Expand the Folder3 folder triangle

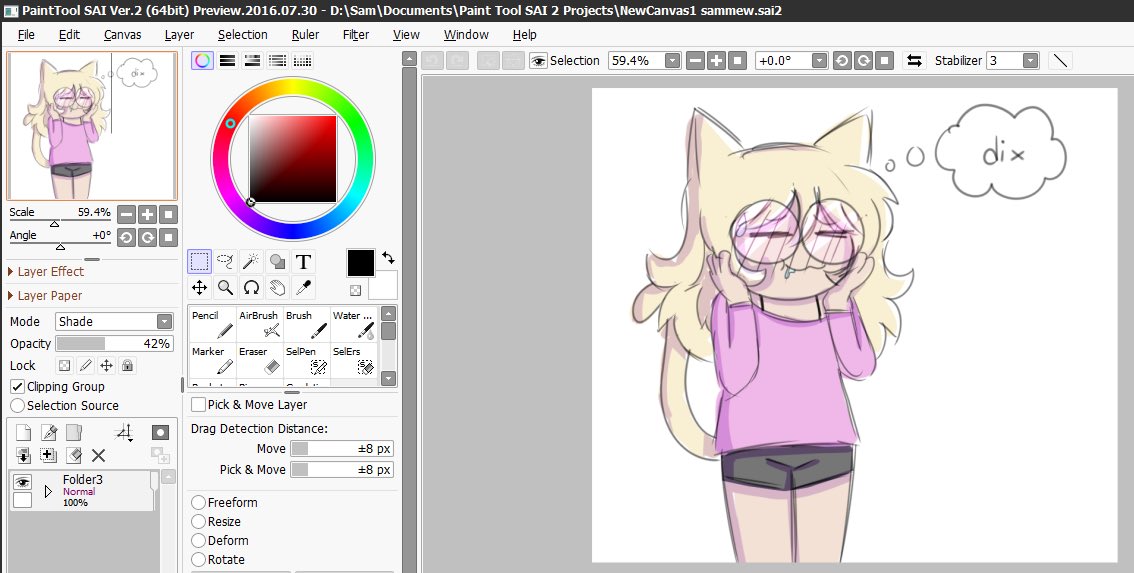coord(48,491)
